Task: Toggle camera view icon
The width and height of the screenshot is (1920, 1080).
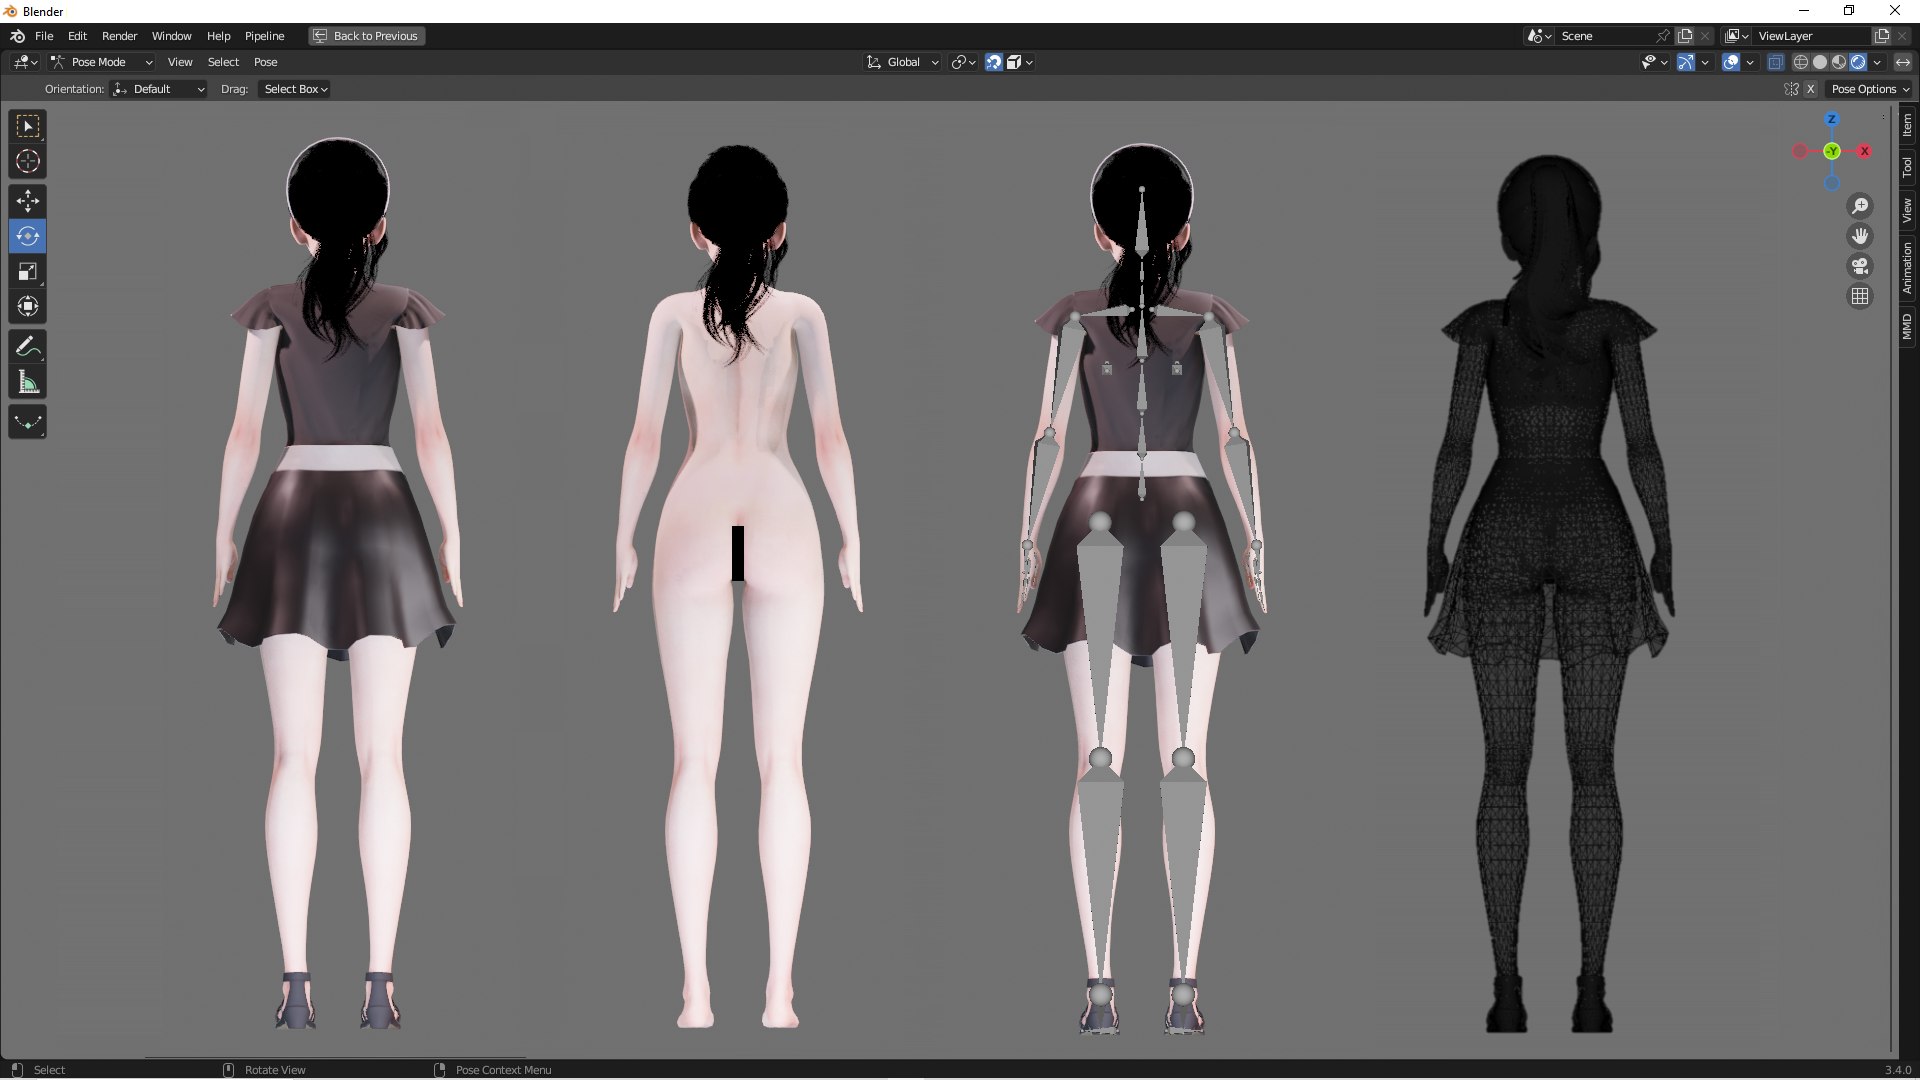Action: [1860, 266]
